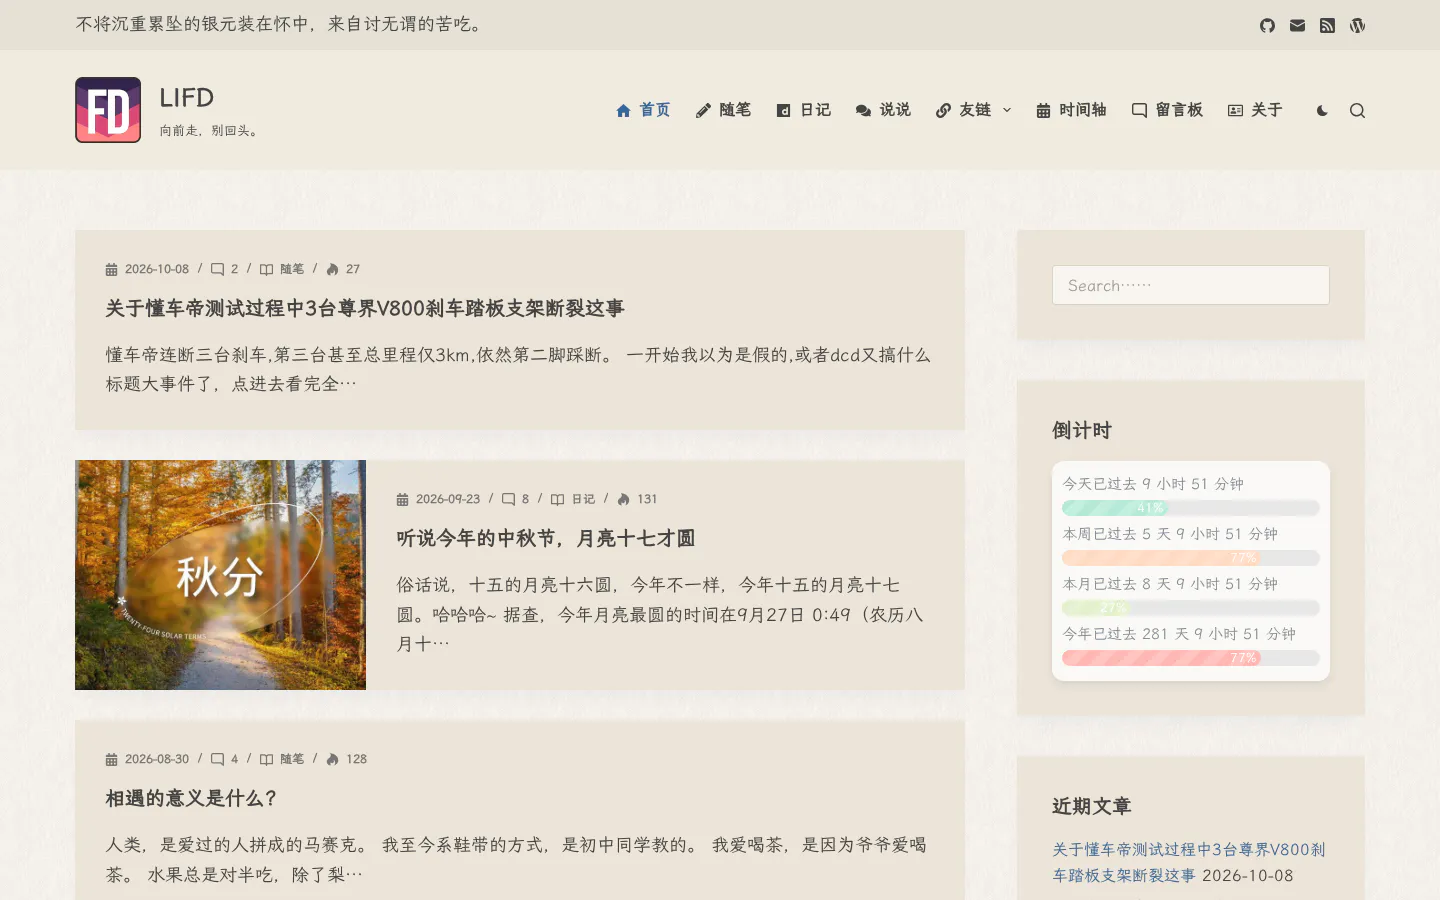
Task: Click flame views icon beside 27
Action: tap(332, 269)
